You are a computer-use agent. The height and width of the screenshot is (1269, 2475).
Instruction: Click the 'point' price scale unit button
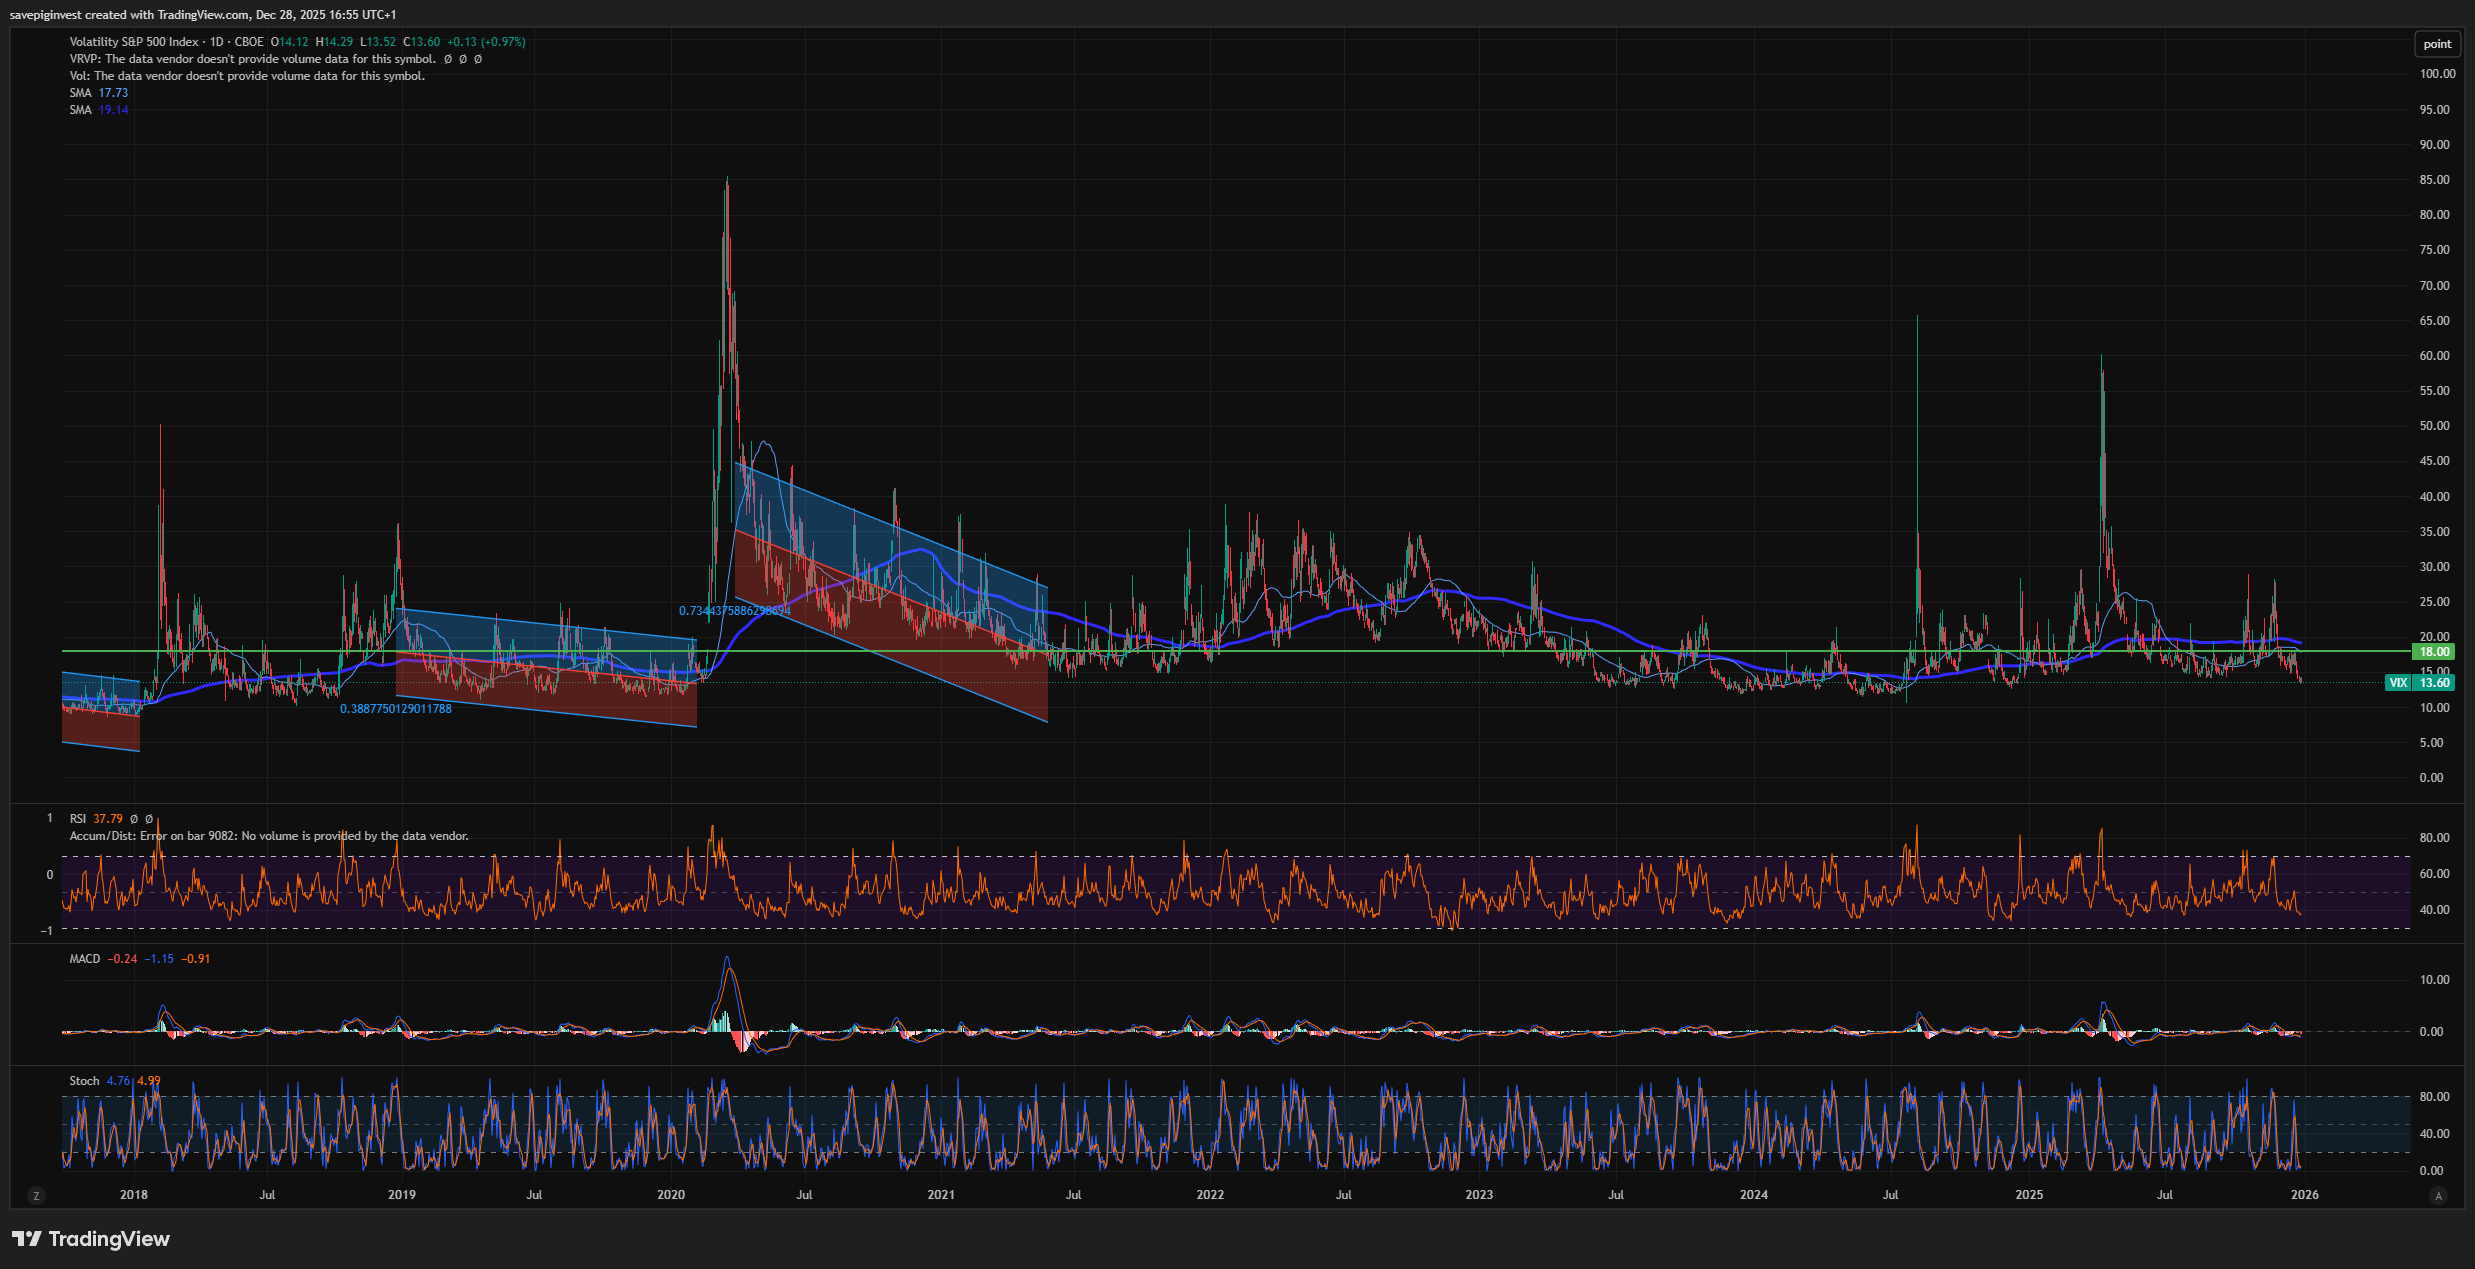click(x=2436, y=44)
